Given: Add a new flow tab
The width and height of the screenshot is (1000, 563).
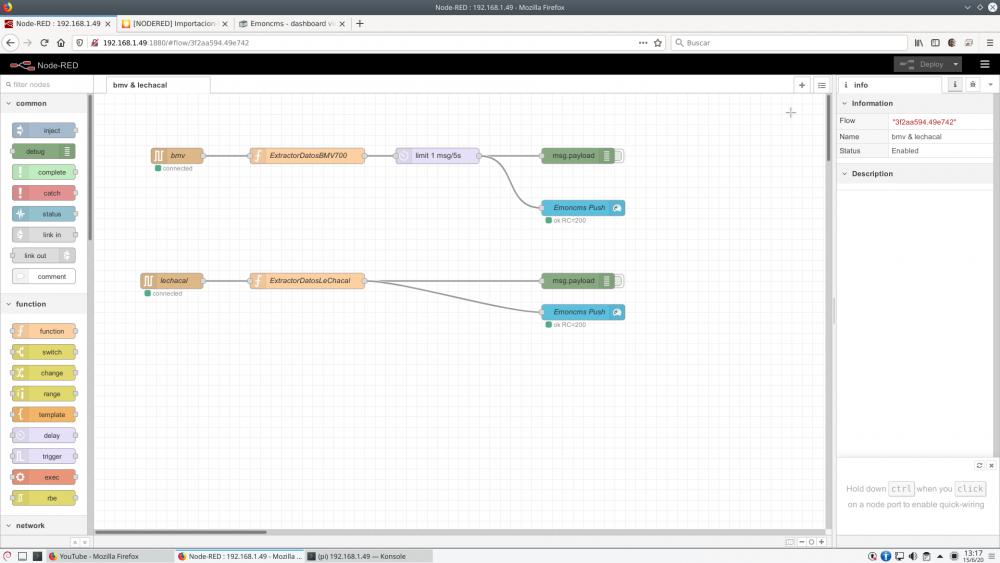Looking at the screenshot, I should (802, 85).
